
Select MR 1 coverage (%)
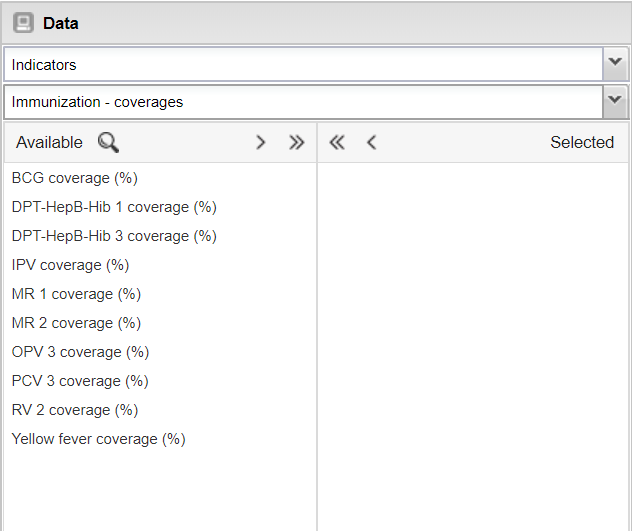(x=76, y=294)
